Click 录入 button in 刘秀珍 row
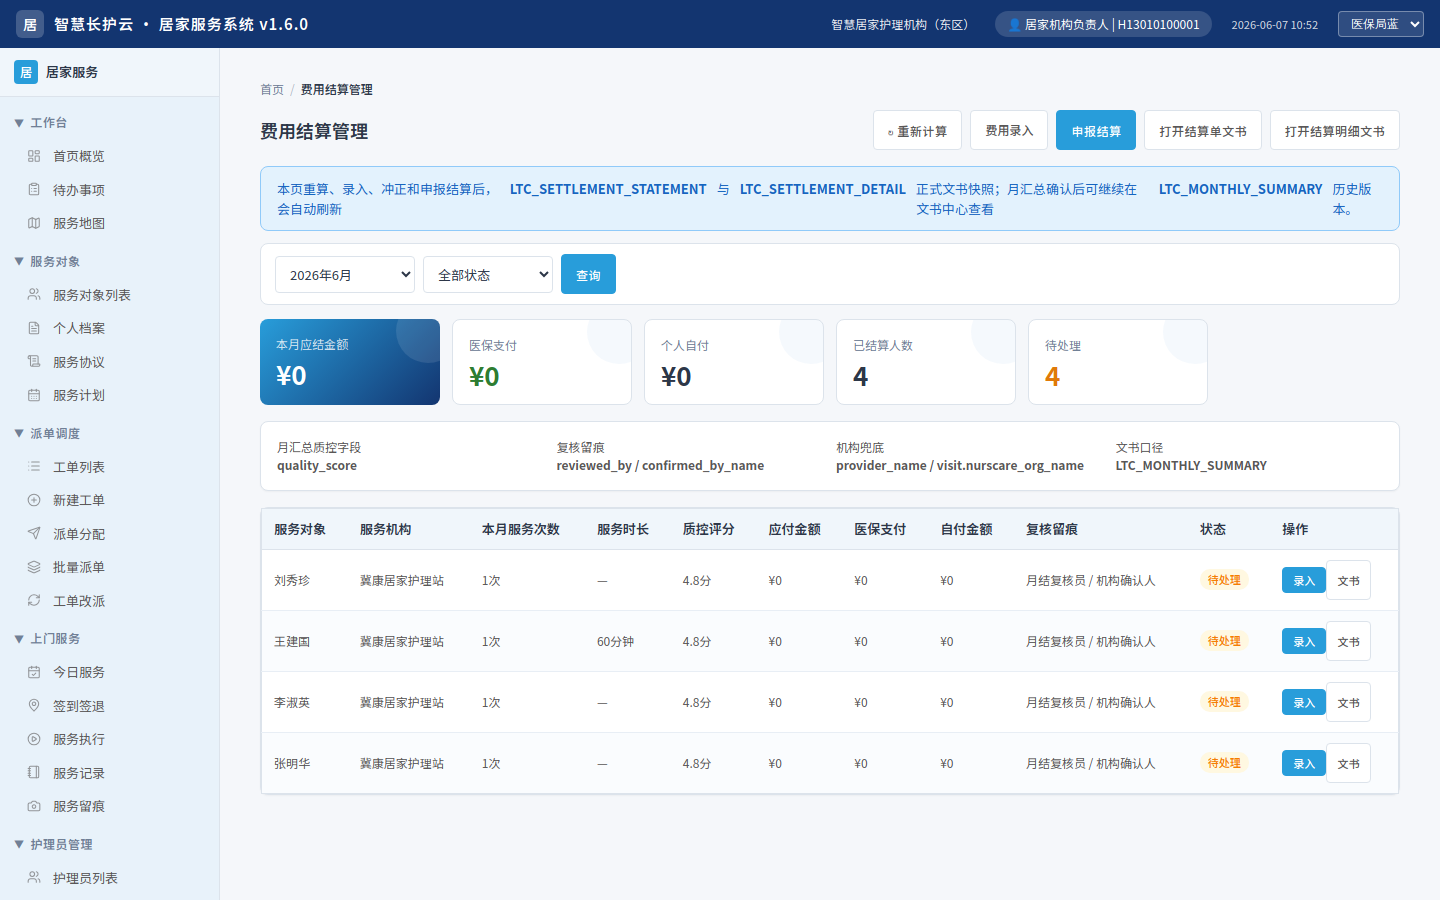This screenshot has height=900, width=1440. coord(1304,580)
